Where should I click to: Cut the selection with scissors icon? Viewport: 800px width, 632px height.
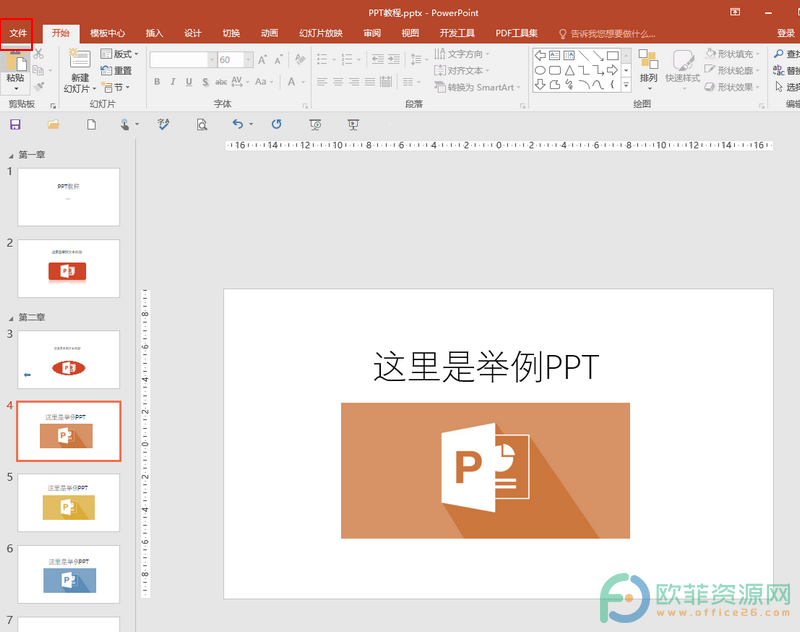click(39, 54)
